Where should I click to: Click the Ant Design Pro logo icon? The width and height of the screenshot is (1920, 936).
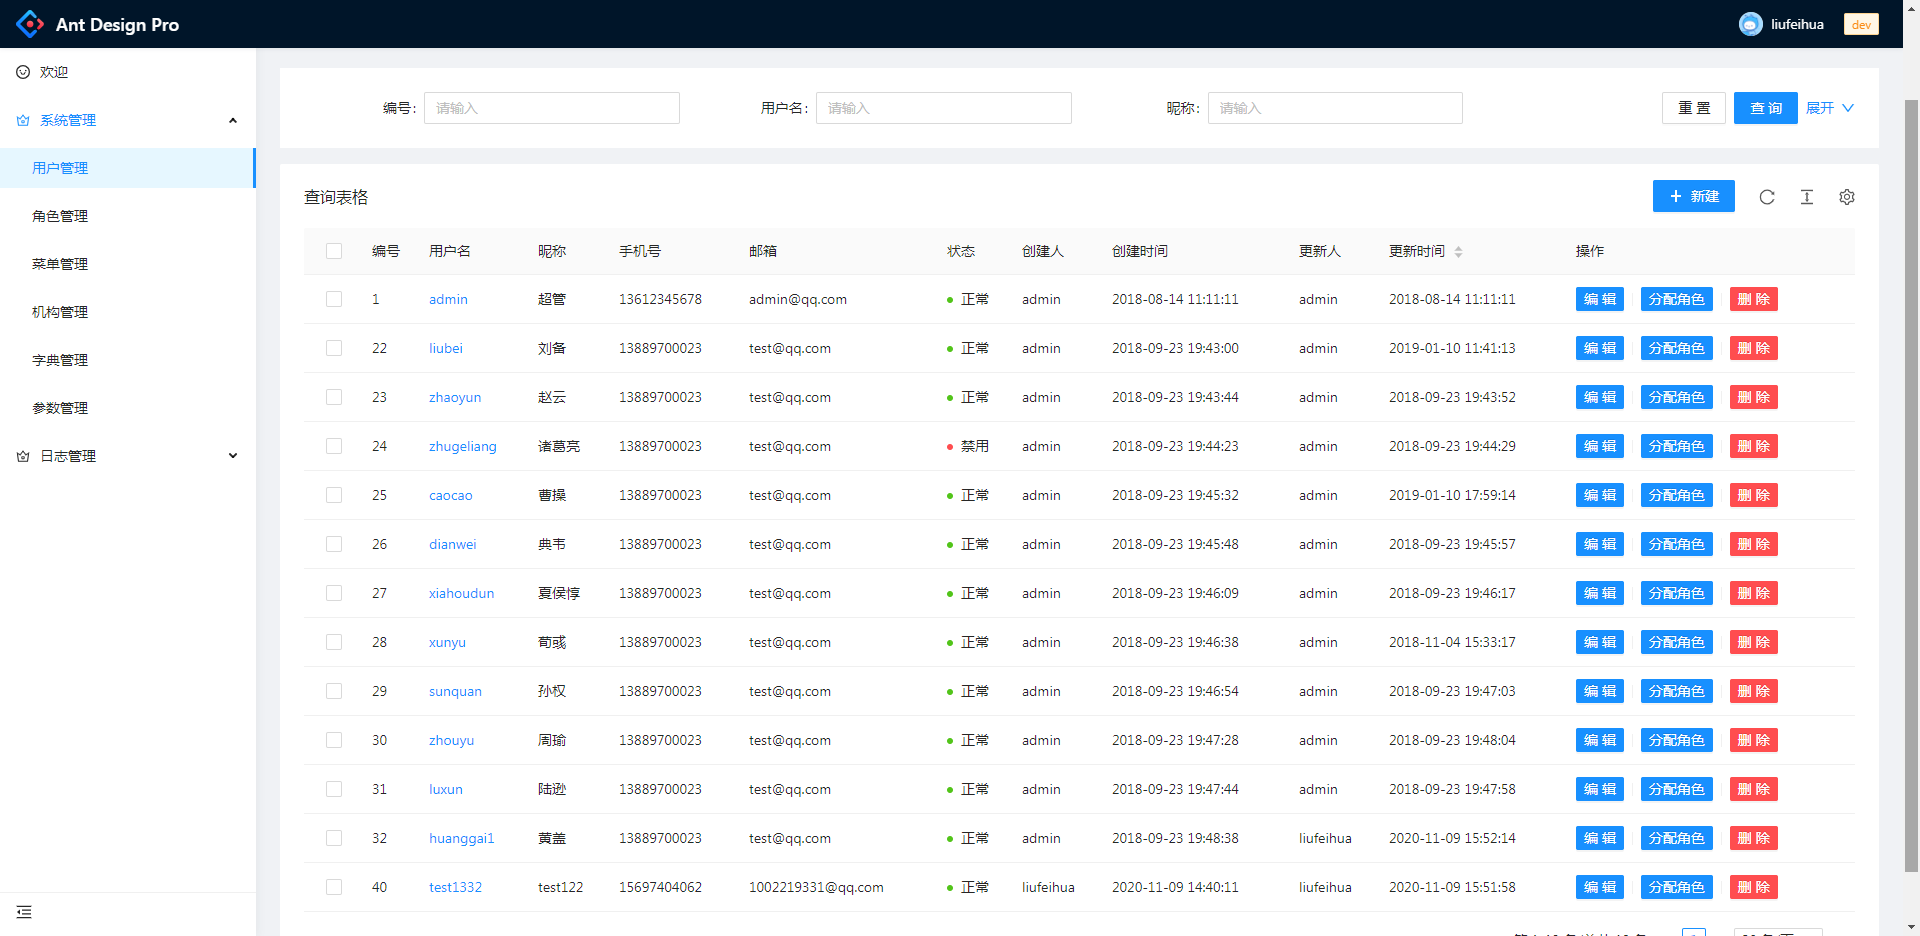point(30,24)
